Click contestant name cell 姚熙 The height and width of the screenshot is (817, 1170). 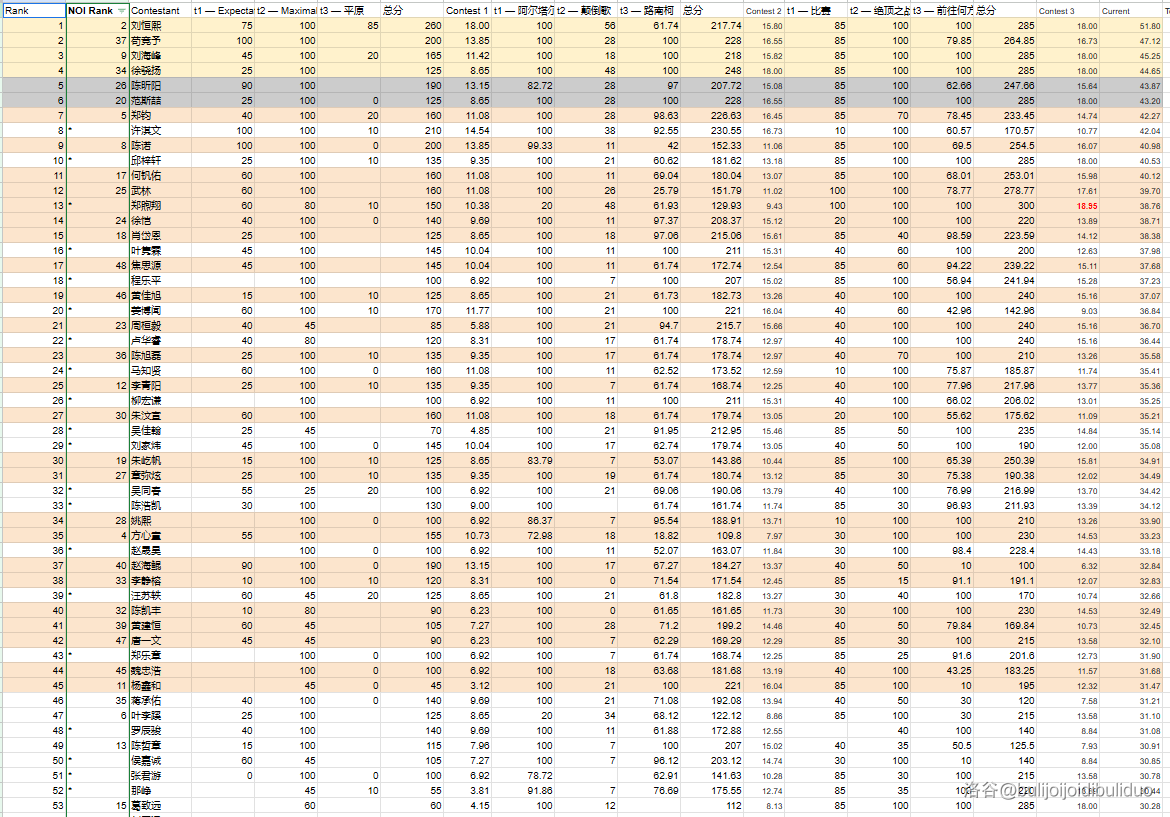tap(158, 521)
